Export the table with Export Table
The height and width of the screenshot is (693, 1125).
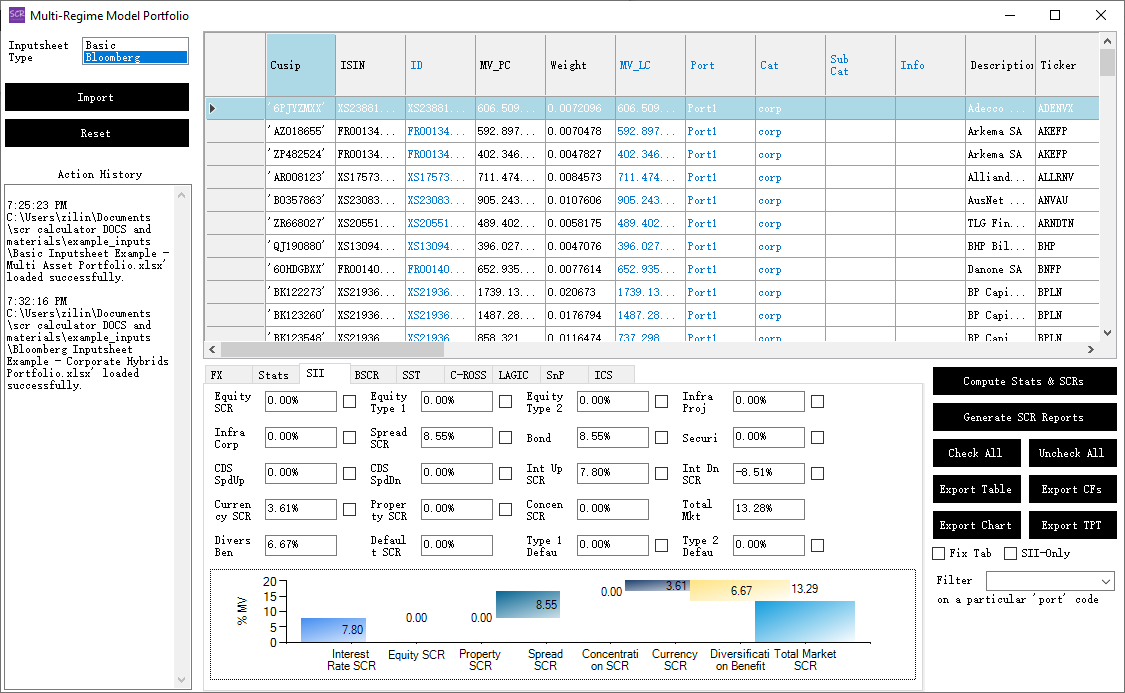[x=976, y=489]
